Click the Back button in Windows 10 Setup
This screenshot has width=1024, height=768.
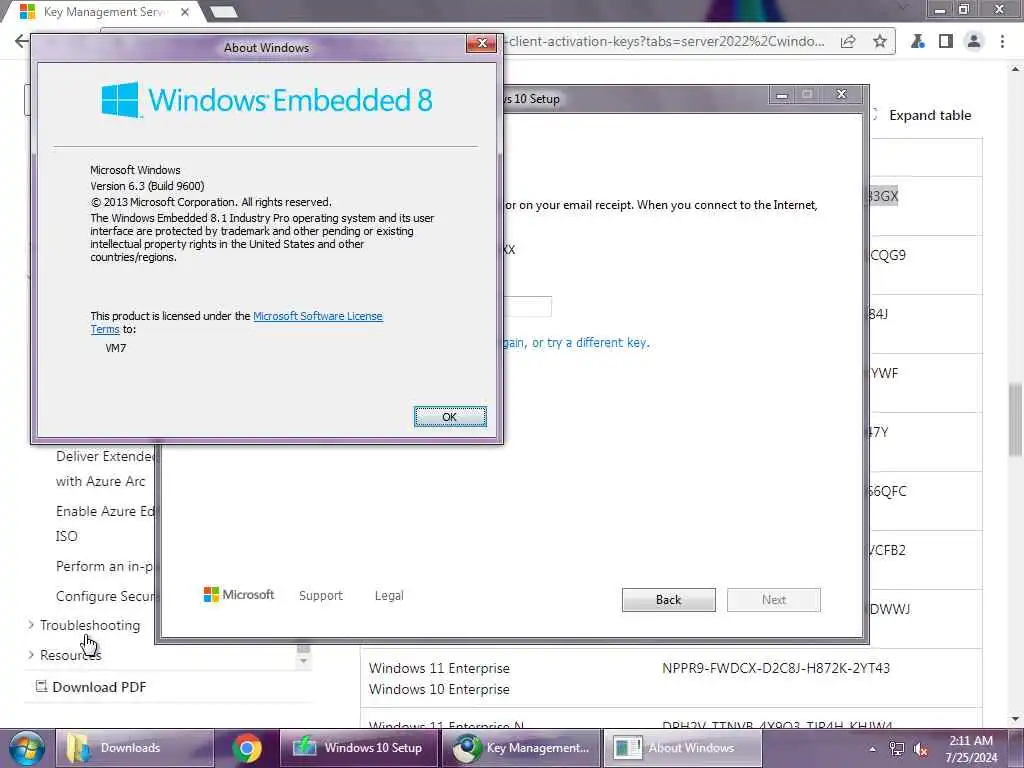[x=668, y=600]
